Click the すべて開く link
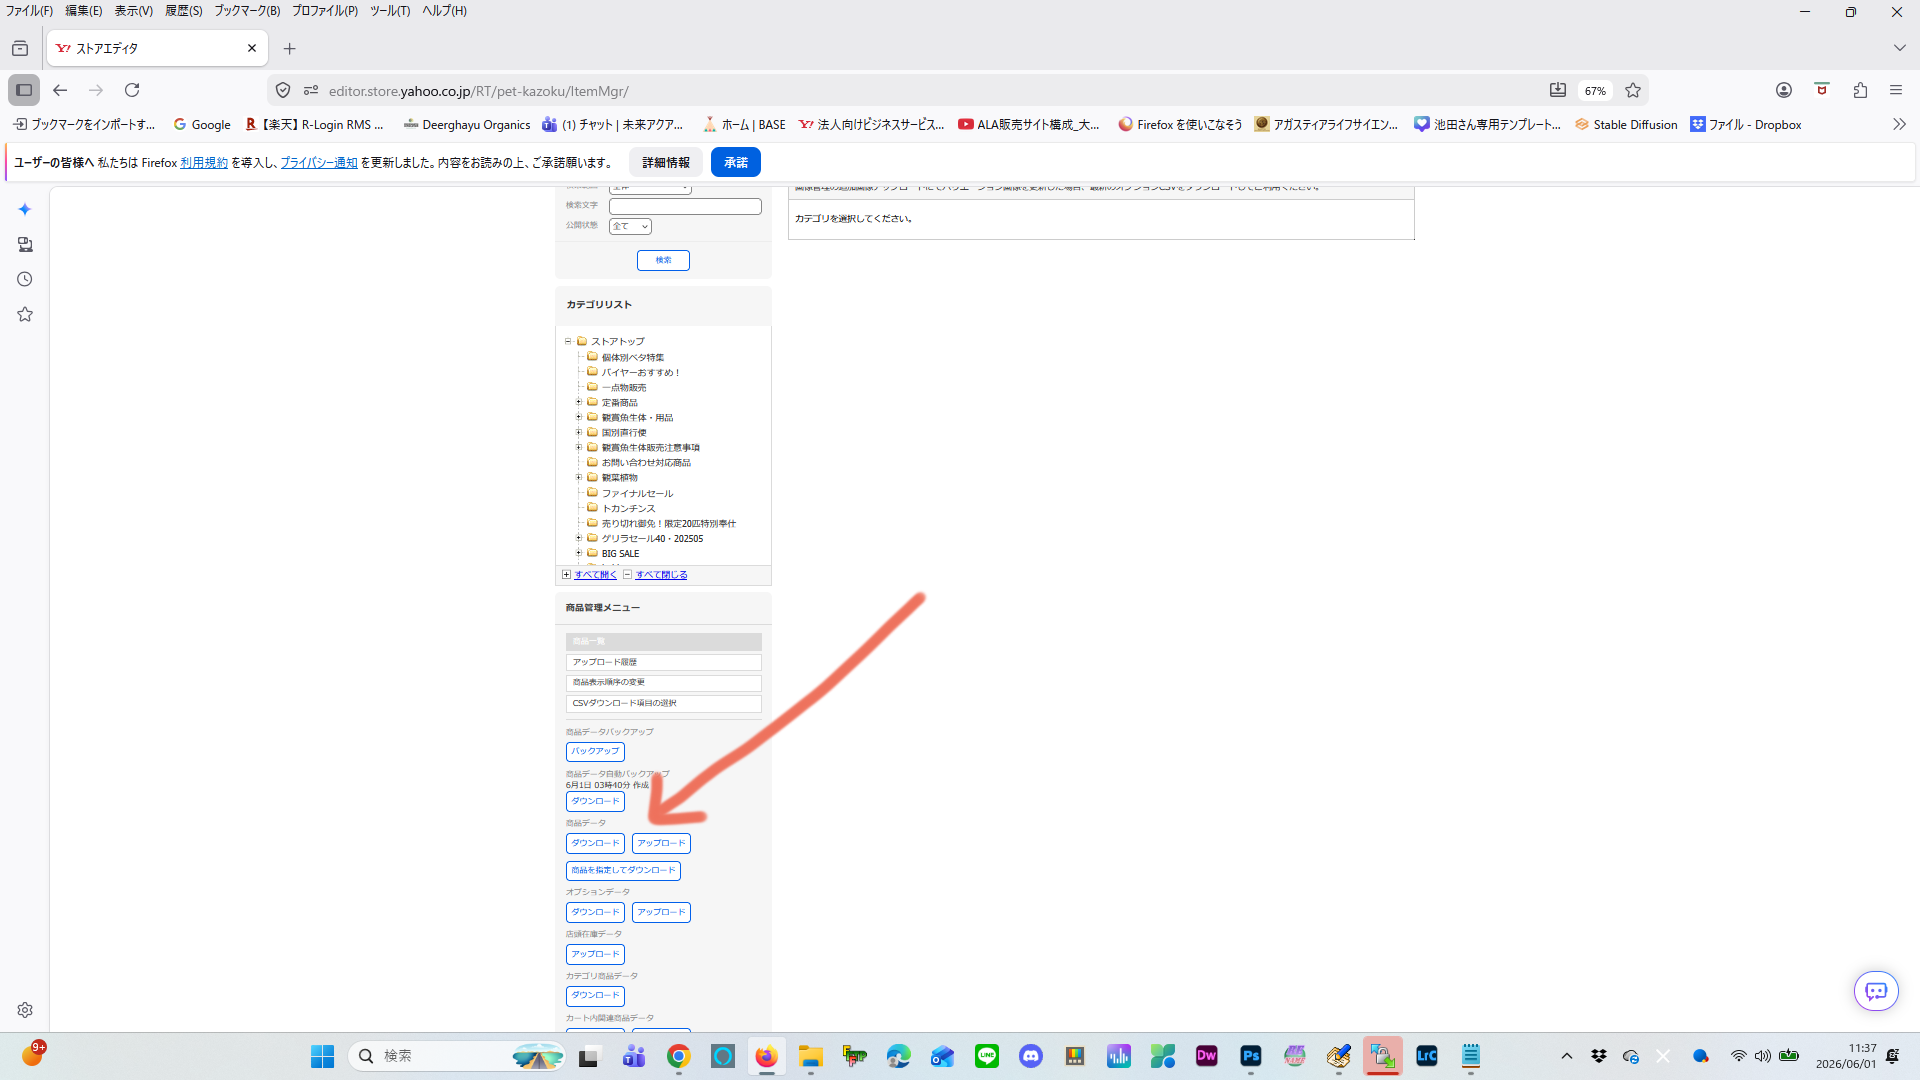This screenshot has width=1920, height=1080. pos(596,575)
